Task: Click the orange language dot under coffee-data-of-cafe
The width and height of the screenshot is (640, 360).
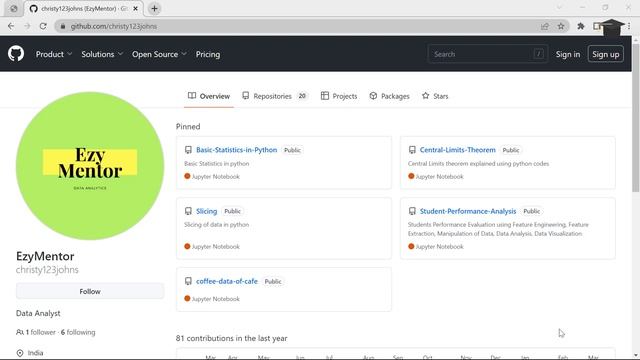Action: (187, 299)
